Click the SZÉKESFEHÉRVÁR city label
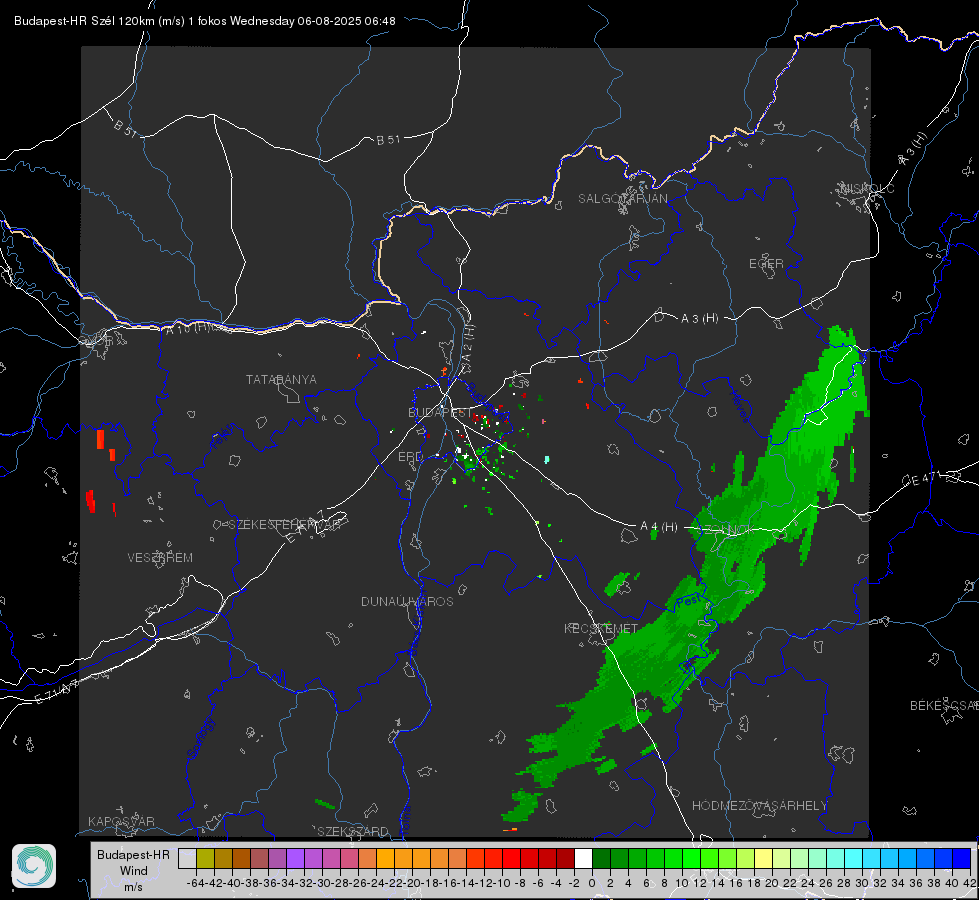979x900 pixels. pyautogui.click(x=284, y=525)
